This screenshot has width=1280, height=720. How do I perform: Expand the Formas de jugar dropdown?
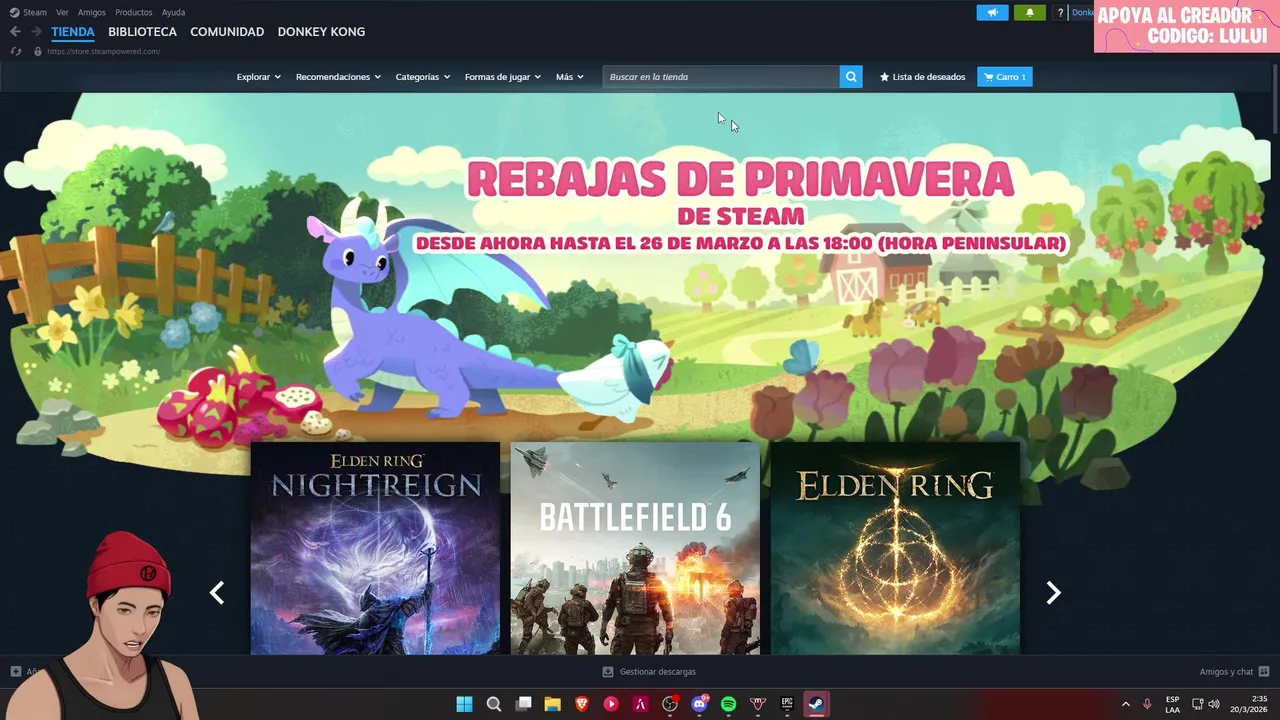[x=502, y=77]
